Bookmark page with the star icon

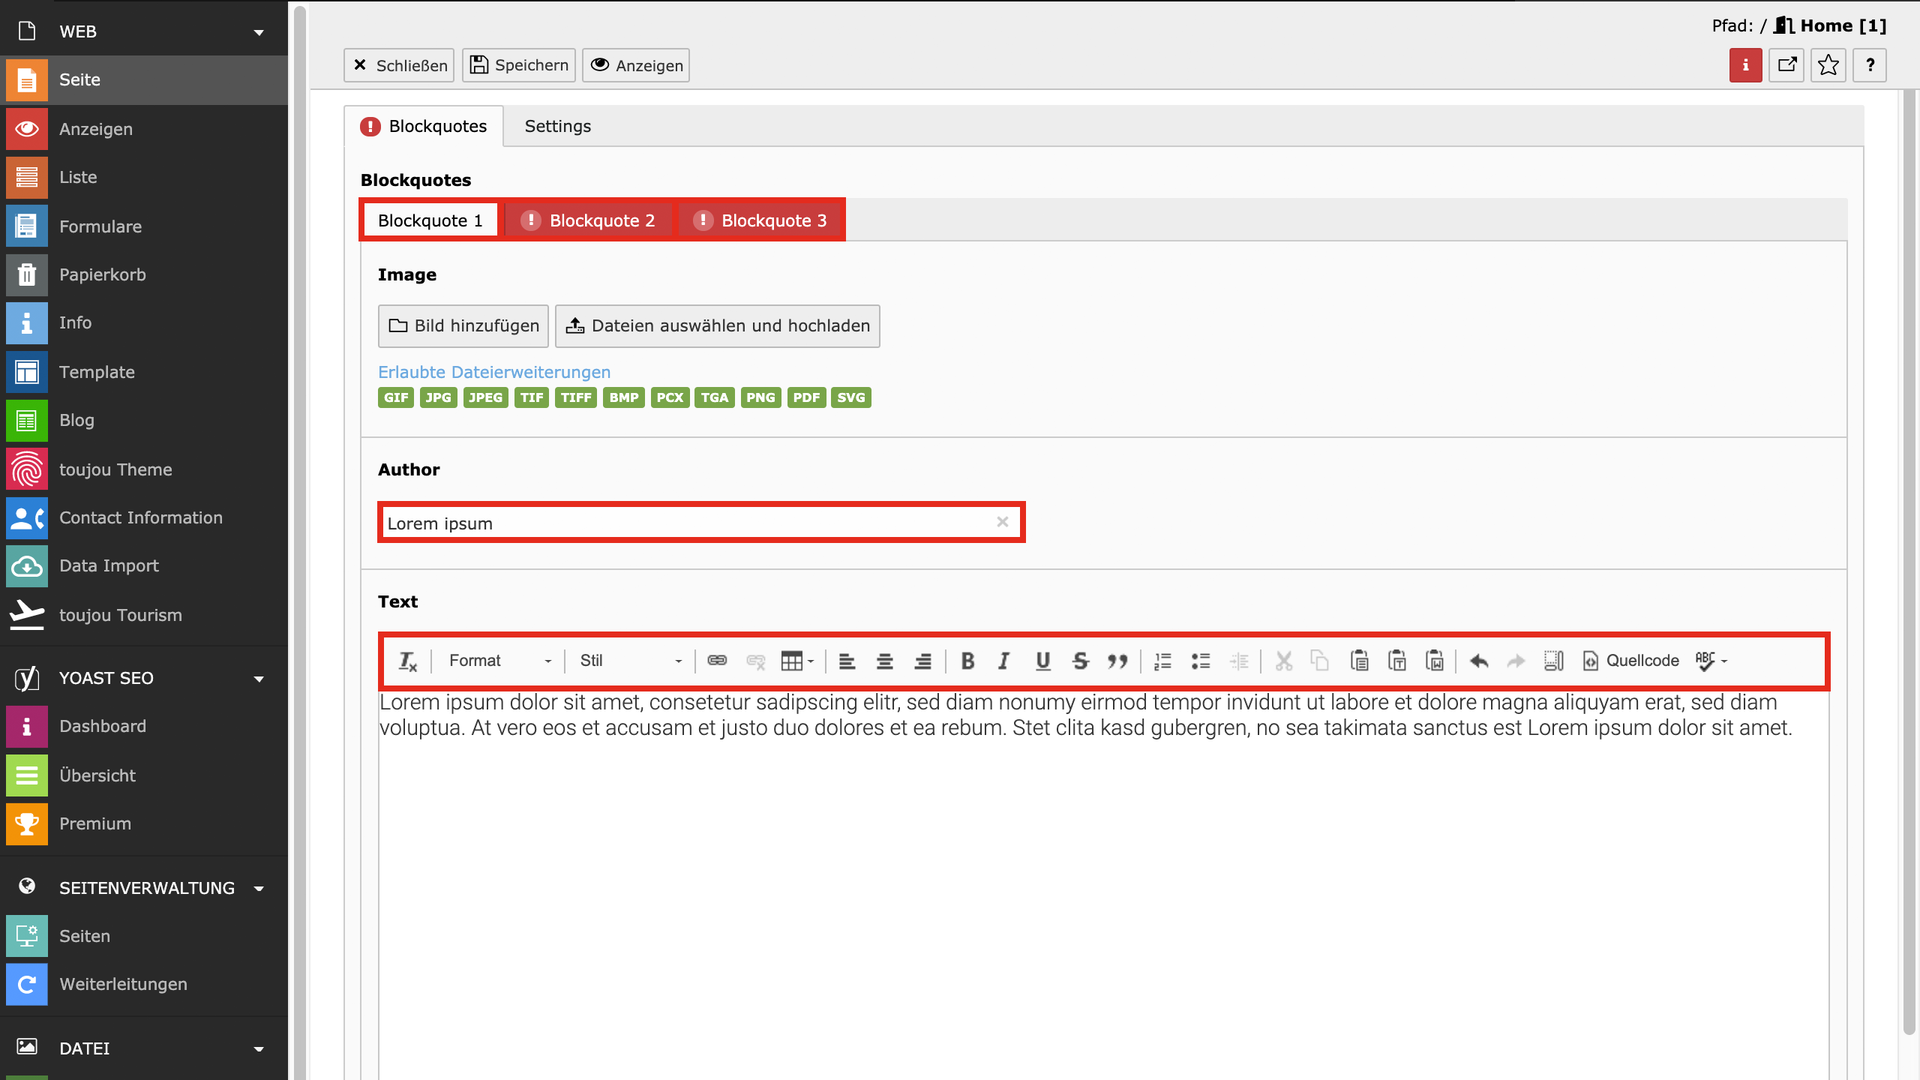[x=1828, y=66]
